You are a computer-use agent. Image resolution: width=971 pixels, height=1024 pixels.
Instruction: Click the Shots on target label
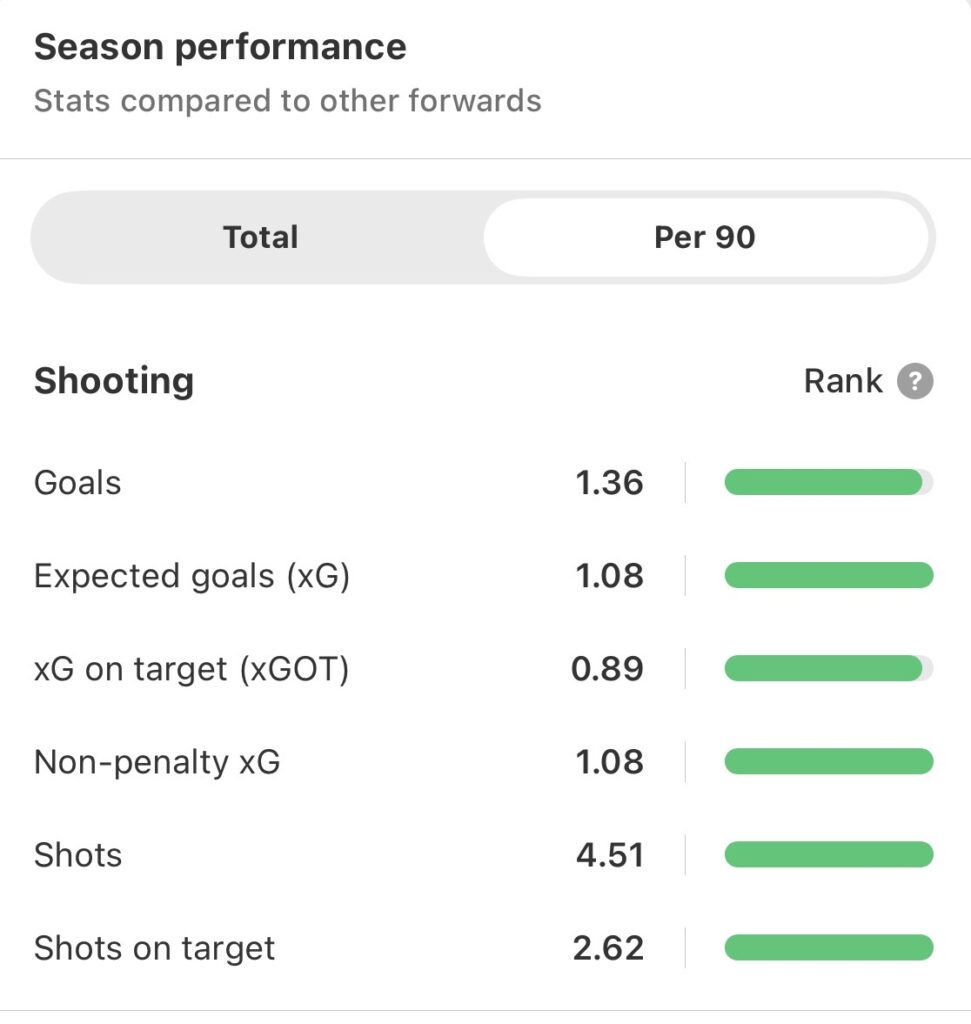coord(154,948)
